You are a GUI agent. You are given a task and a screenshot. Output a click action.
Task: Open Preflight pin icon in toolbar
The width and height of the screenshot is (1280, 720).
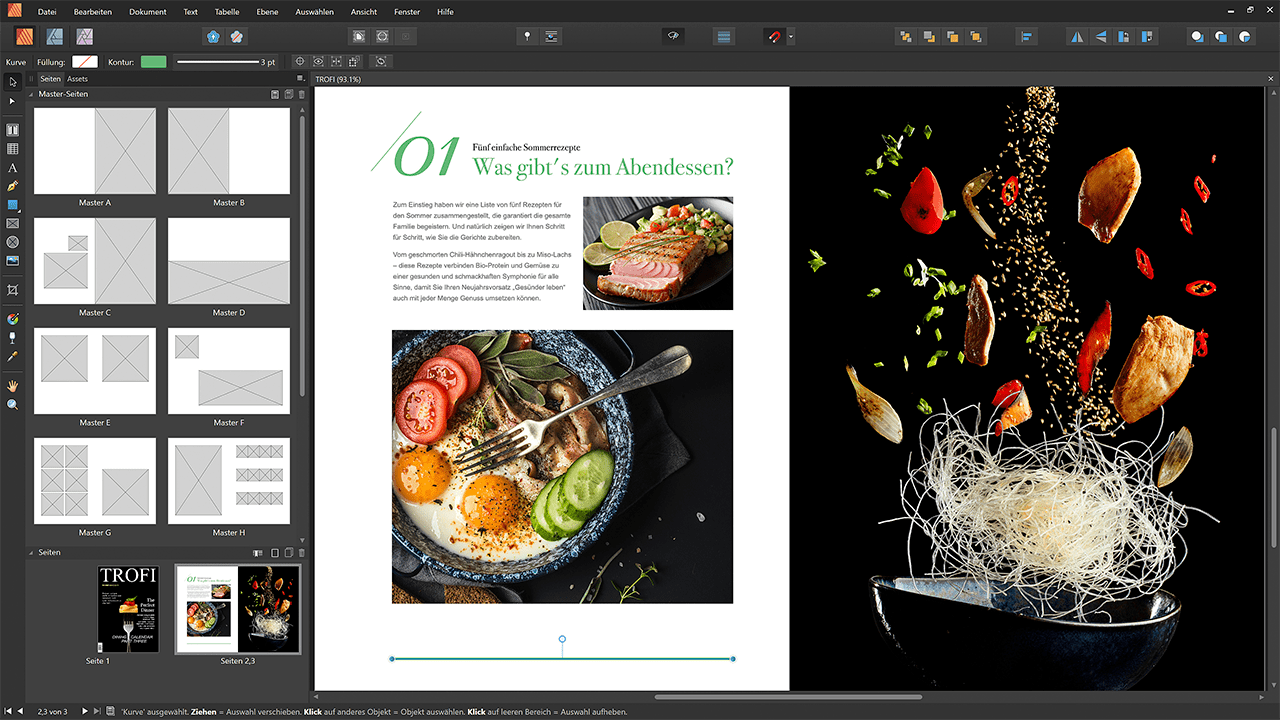click(x=528, y=37)
